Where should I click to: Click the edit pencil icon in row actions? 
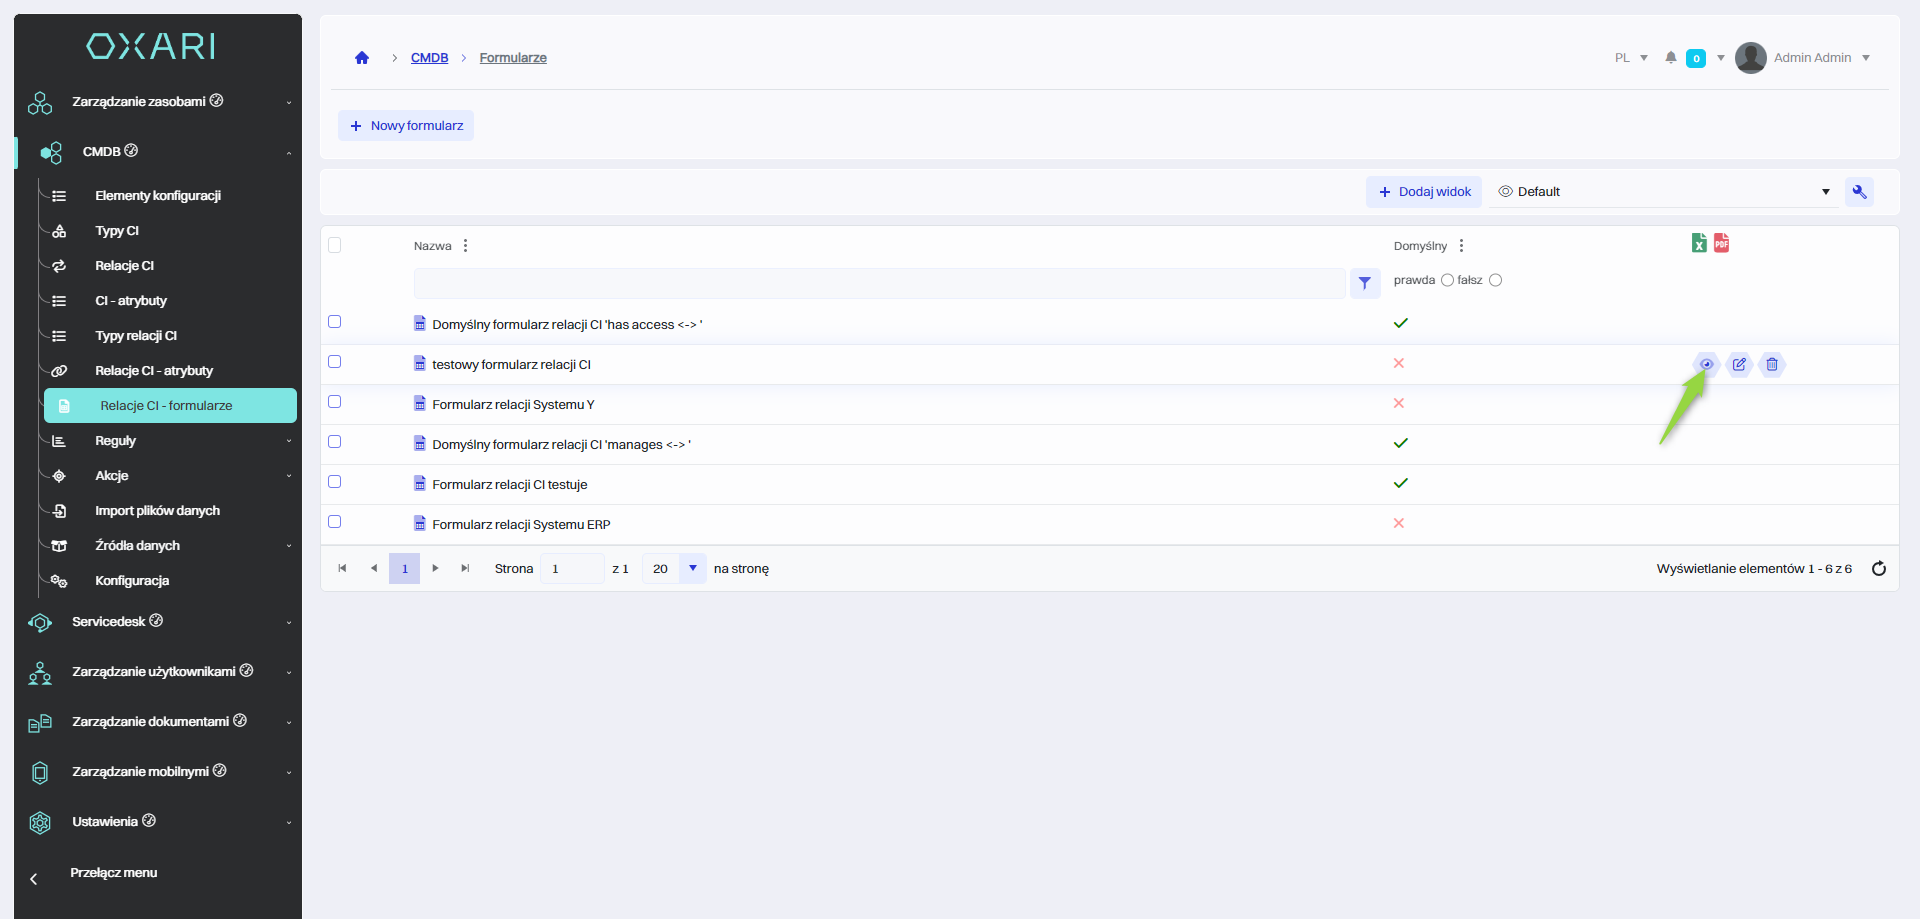1739,365
